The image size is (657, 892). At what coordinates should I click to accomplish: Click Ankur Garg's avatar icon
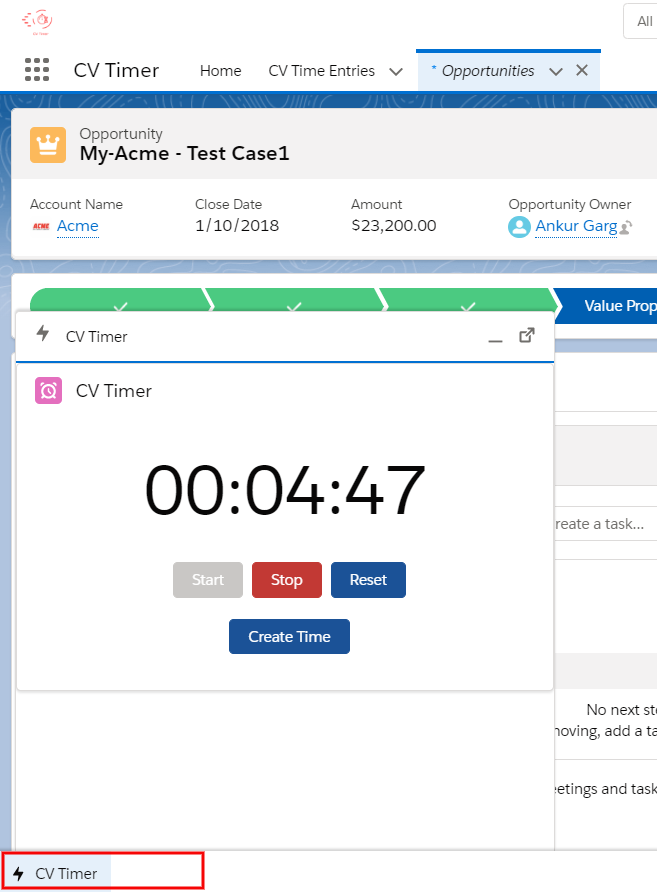point(519,226)
